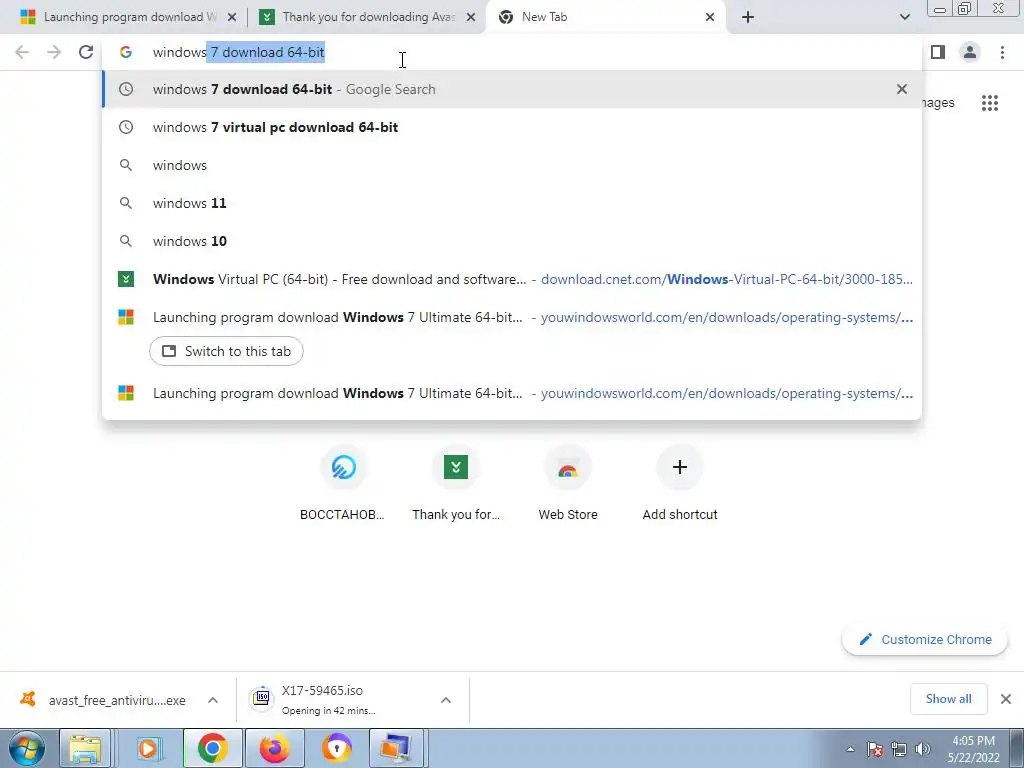Image resolution: width=1024 pixels, height=768 pixels.
Task: Close the downloads bar
Action: 1006,699
